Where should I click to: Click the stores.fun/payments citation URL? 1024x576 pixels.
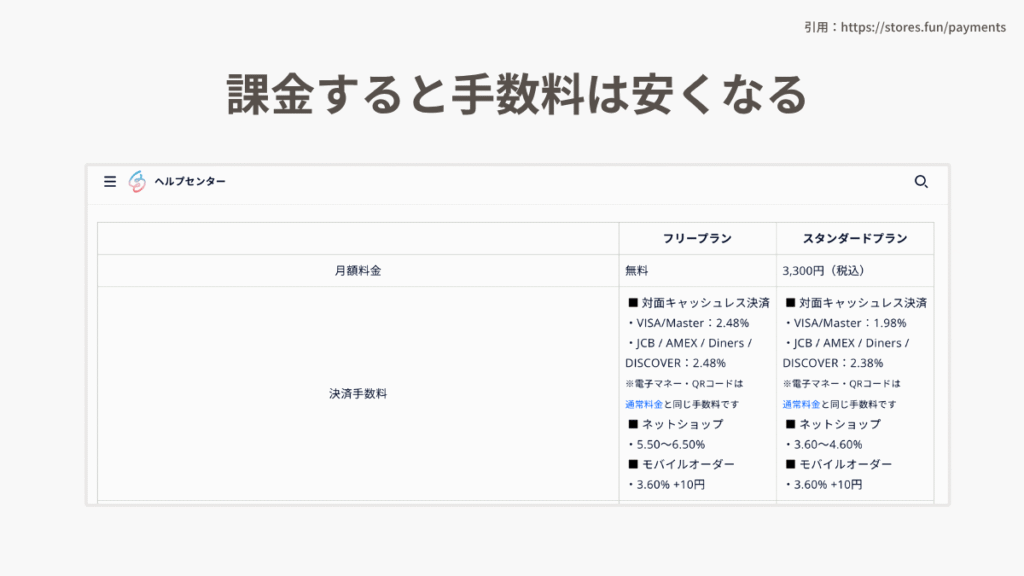pyautogui.click(x=922, y=27)
